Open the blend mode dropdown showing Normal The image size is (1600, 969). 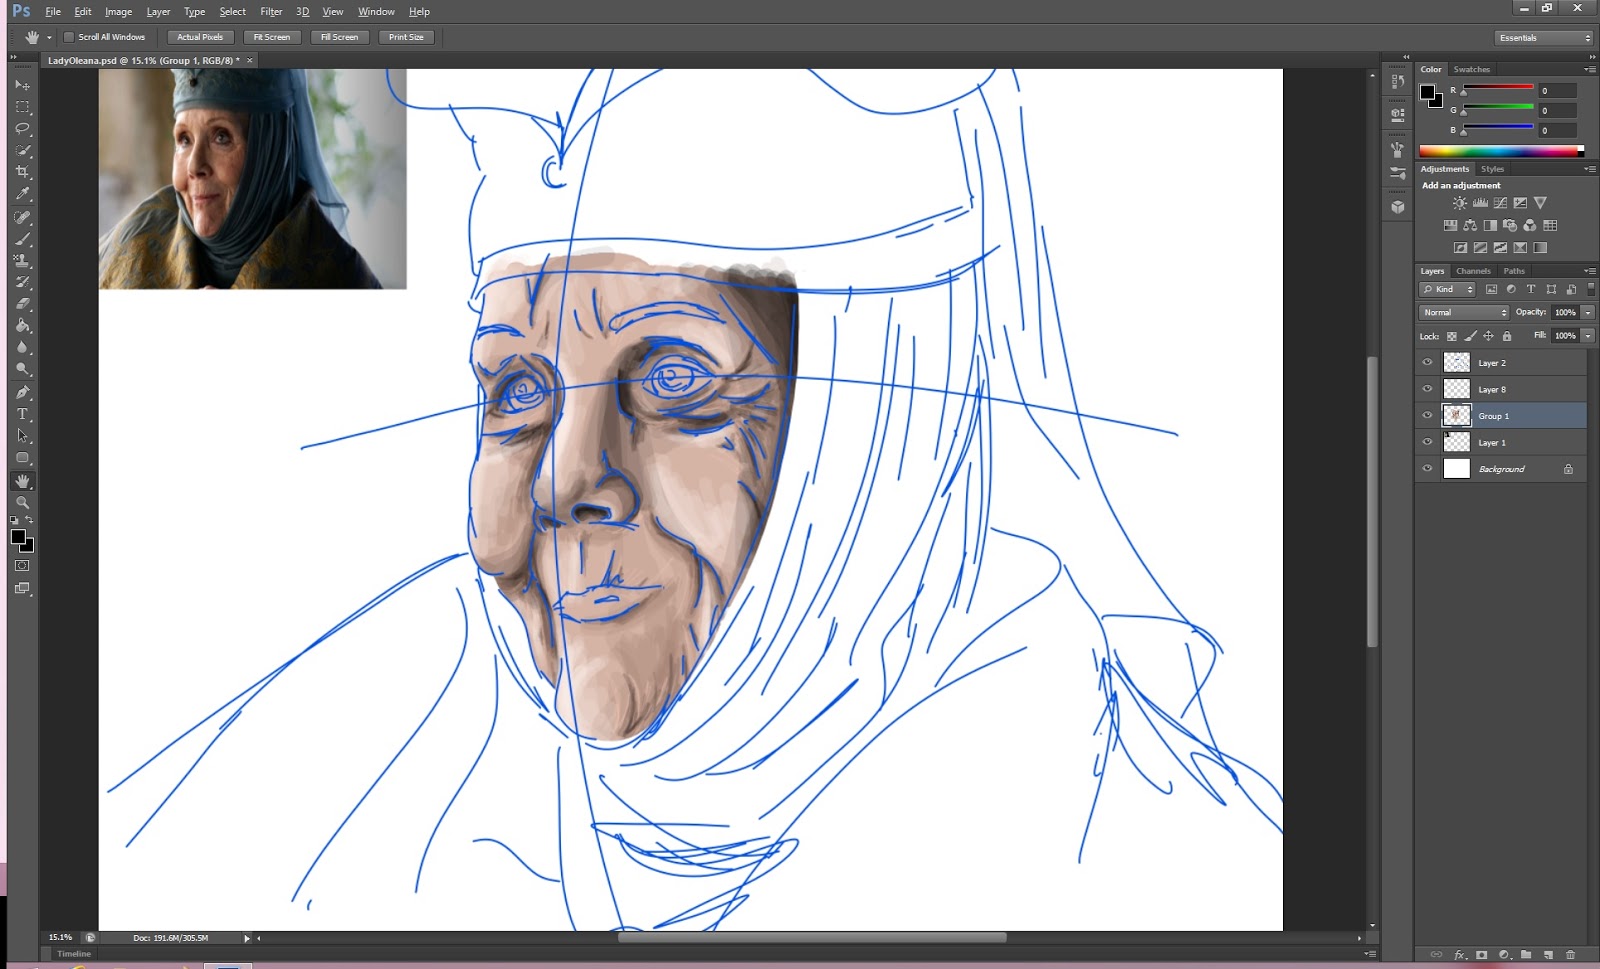1463,312
